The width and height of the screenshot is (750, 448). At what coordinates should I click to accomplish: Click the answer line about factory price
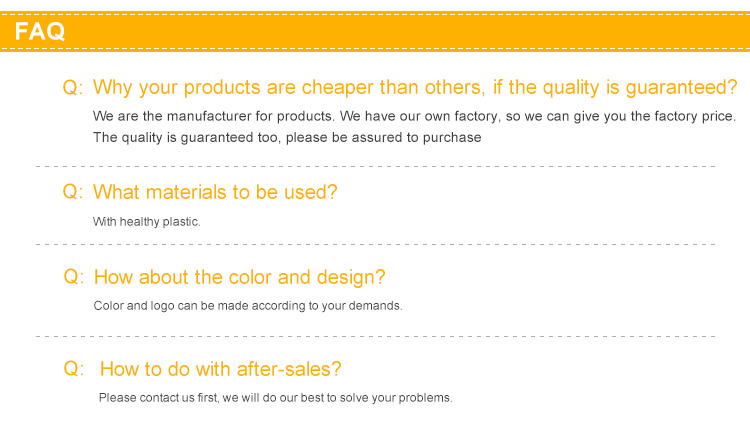[414, 116]
